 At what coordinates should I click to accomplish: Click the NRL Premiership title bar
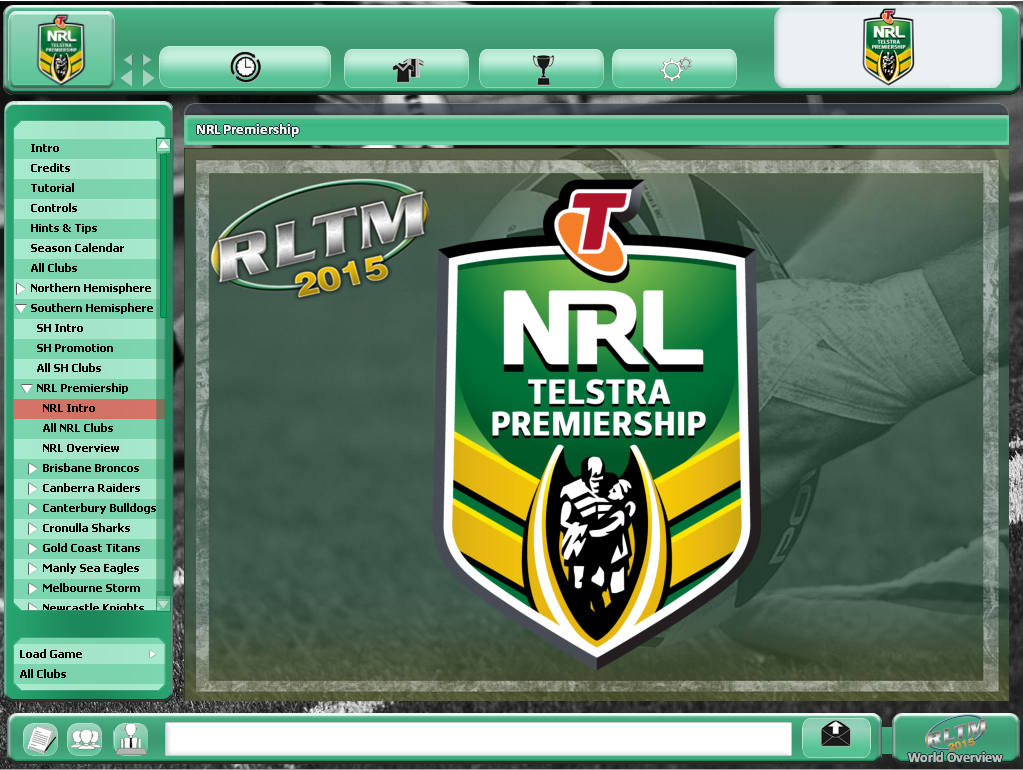tap(596, 129)
